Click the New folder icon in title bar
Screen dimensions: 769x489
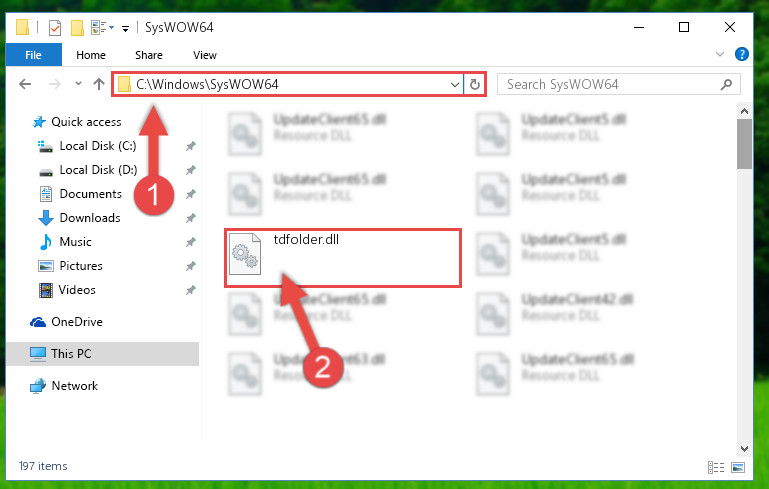pos(77,28)
